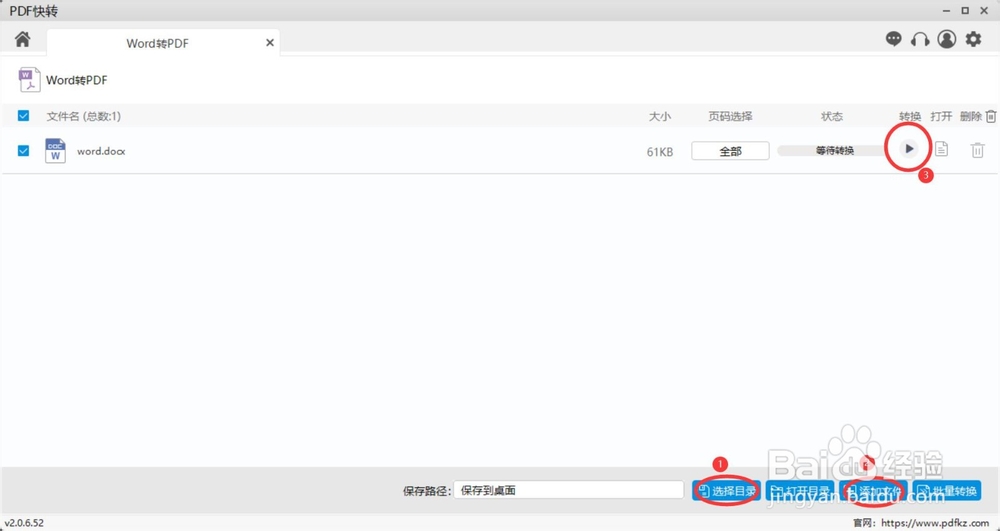Click the 文件名 (总数:1) column header
Screen dimensions: 1000x531
84,116
